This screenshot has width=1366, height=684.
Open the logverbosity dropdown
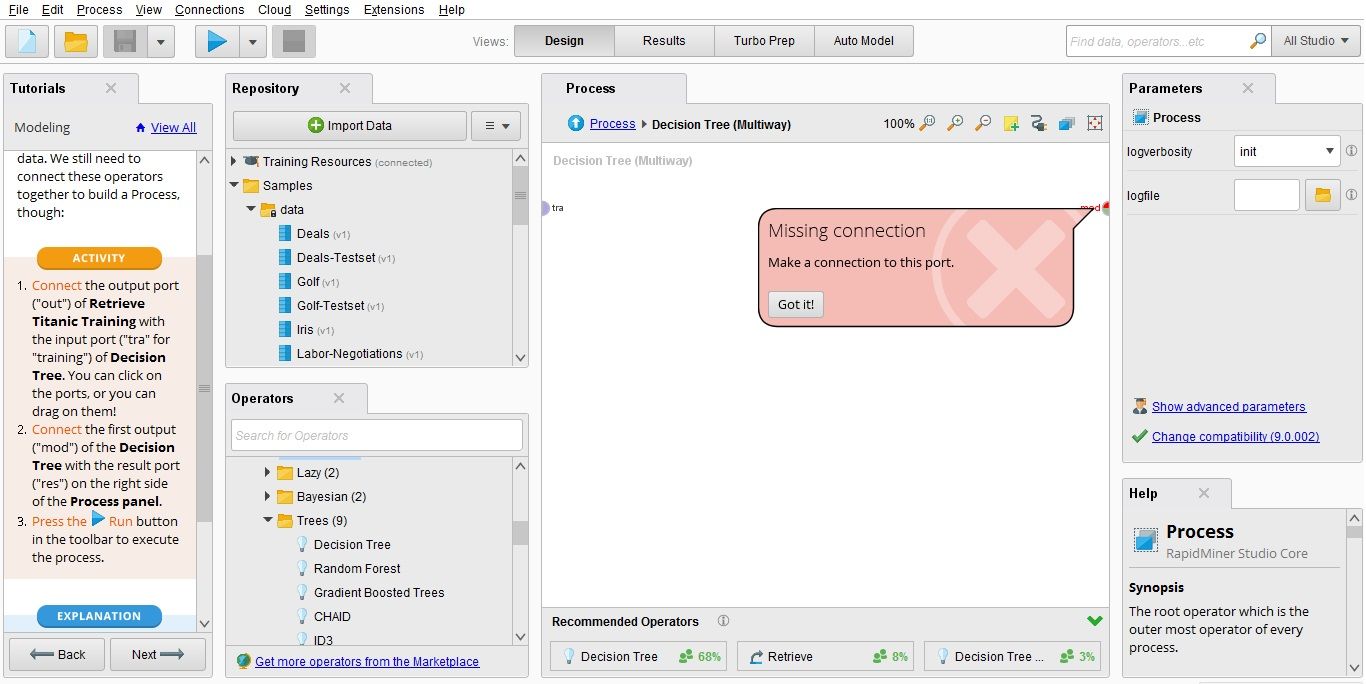1286,152
